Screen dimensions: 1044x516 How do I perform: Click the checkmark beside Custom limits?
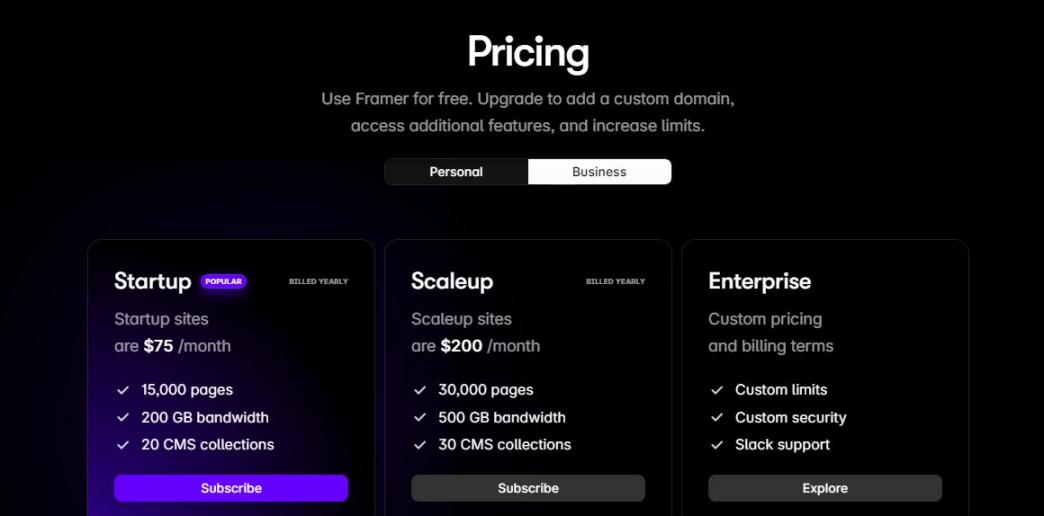click(717, 390)
